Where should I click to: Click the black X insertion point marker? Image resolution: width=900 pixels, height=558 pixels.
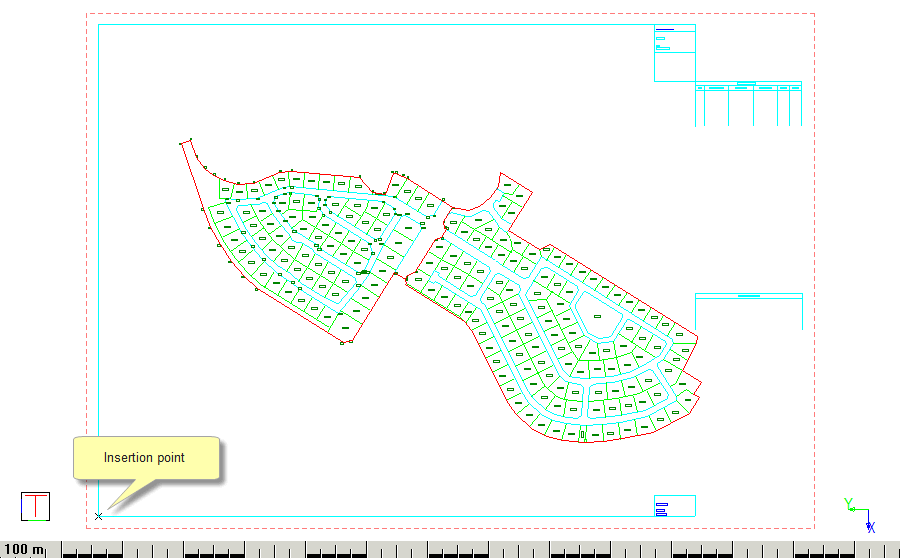point(98,516)
